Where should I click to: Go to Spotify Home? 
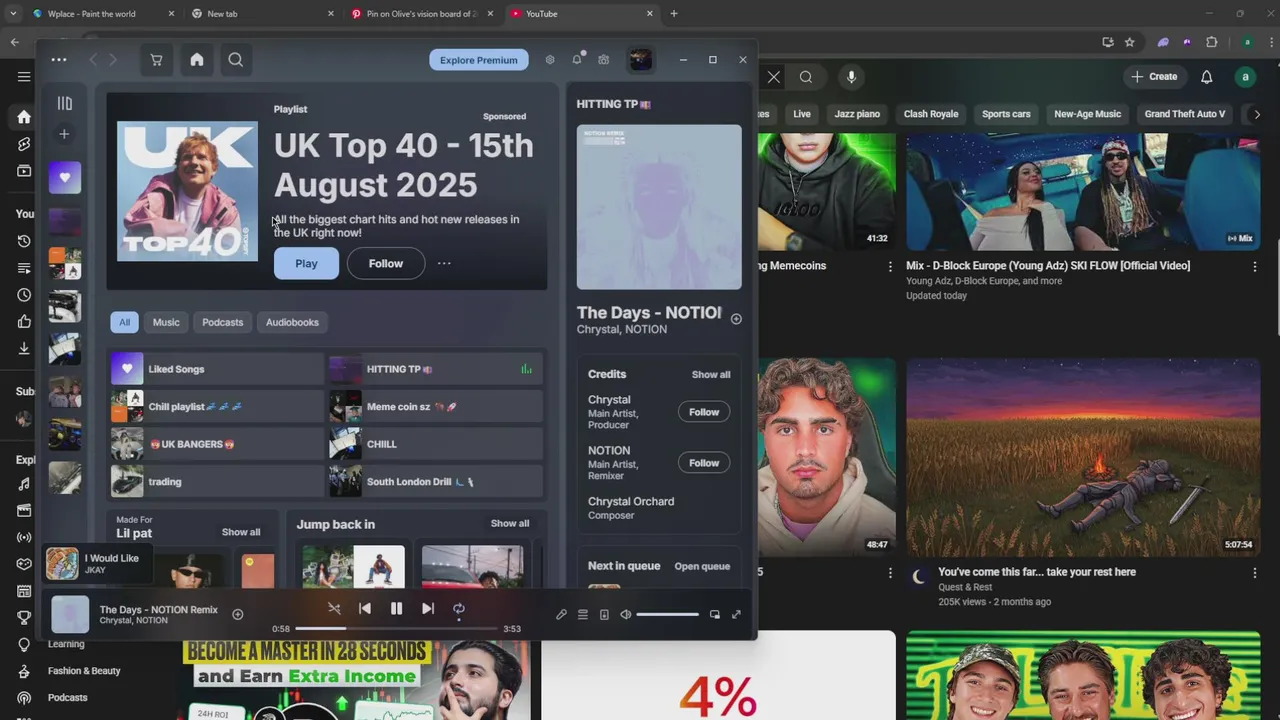[x=197, y=60]
